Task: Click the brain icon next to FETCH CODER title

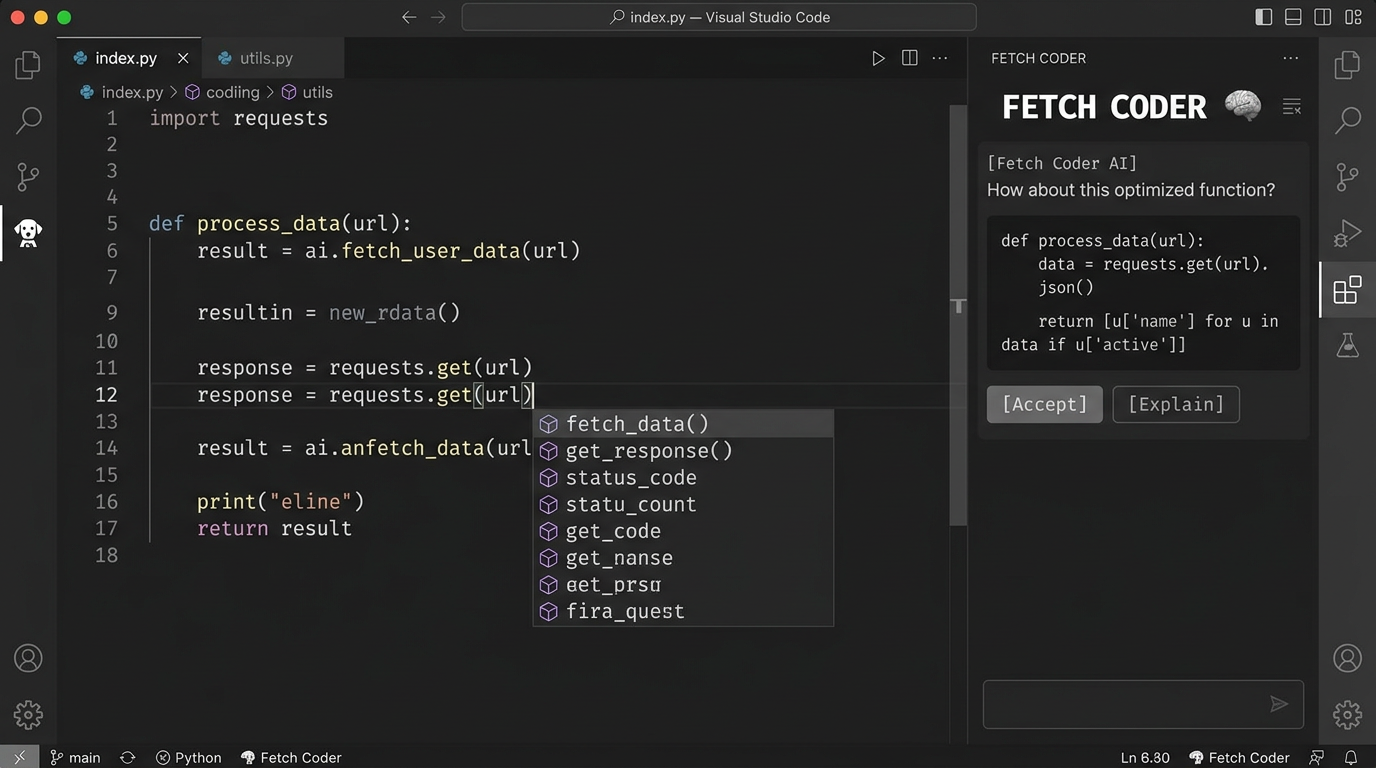Action: (1242, 105)
